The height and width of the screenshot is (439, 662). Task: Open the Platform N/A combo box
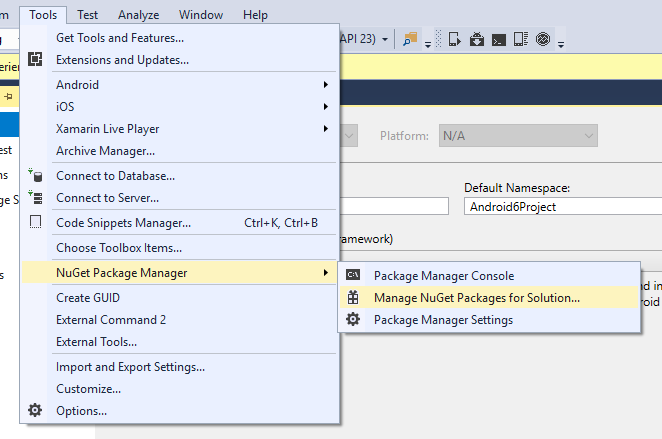[x=518, y=135]
